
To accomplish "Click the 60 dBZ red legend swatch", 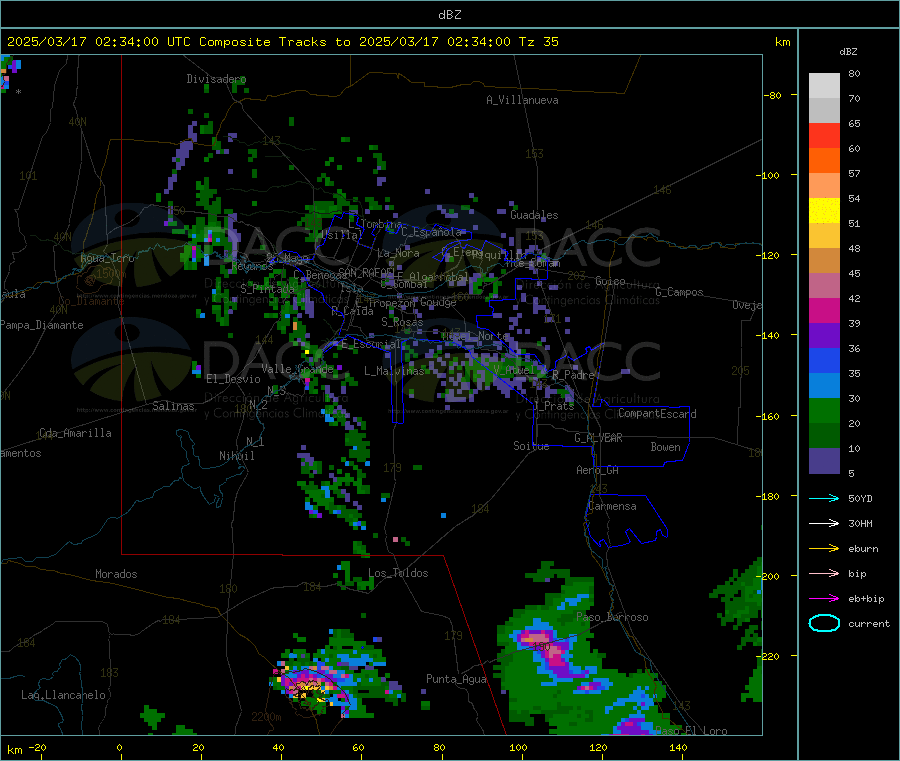I will [824, 135].
